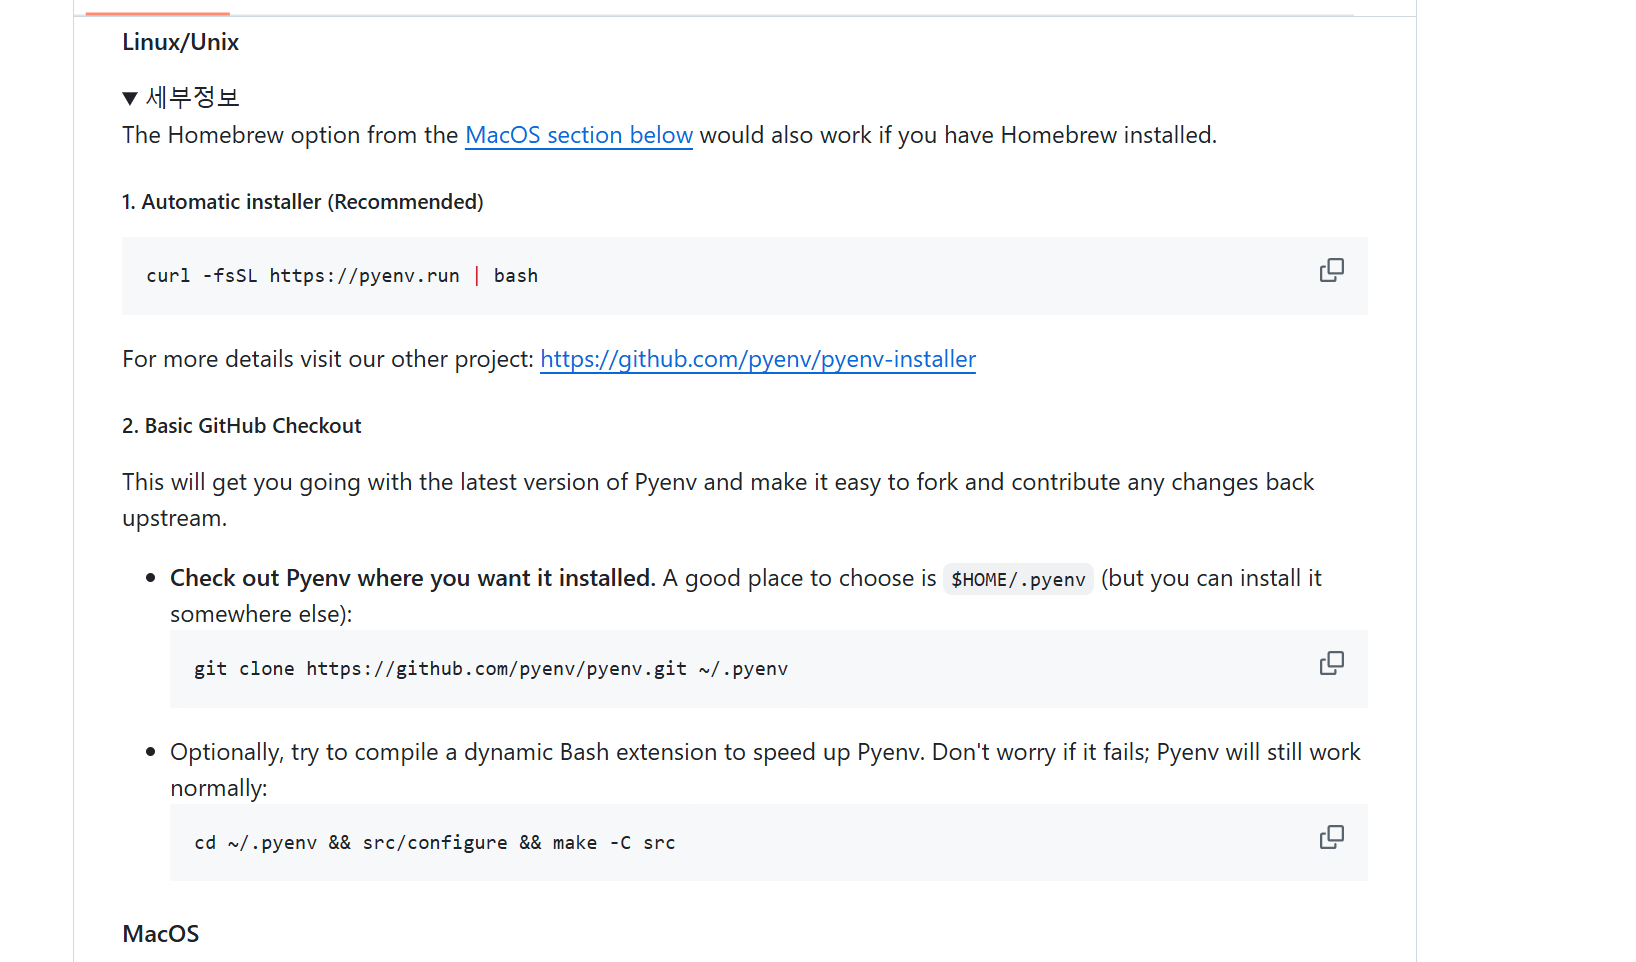Collapse the 세부정보 disclosure triangle

point(130,98)
